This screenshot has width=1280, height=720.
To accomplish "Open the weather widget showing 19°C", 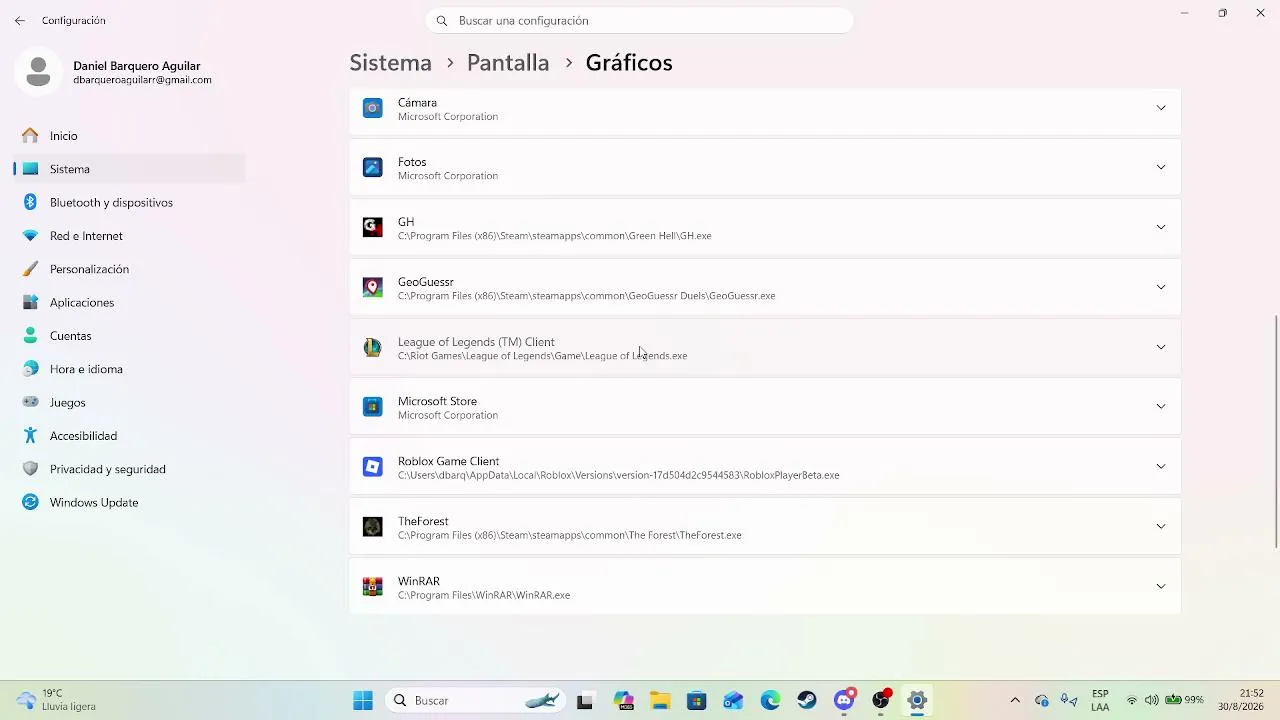I will click(x=58, y=700).
